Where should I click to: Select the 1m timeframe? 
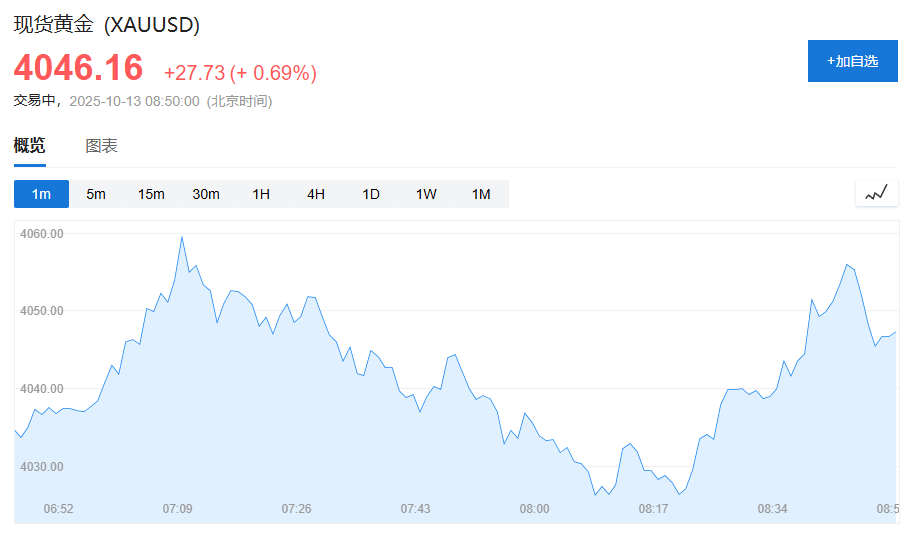pos(41,194)
